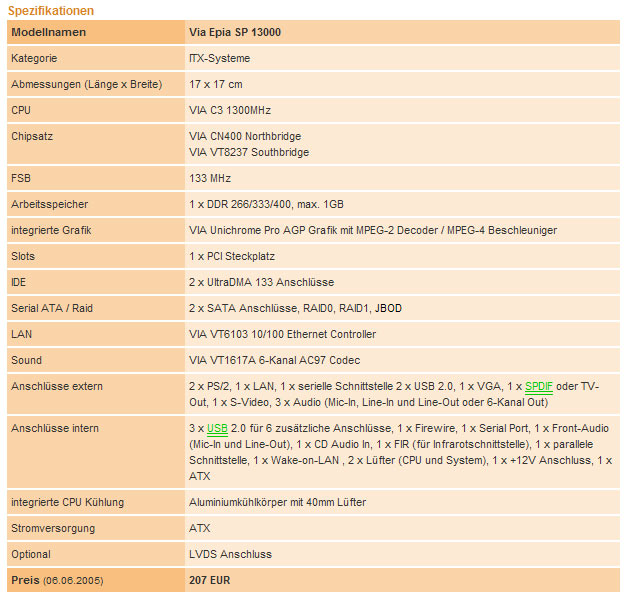The image size is (625, 607).
Task: Click the VIA VT6103 Ethernet Controller text
Action: [282, 334]
